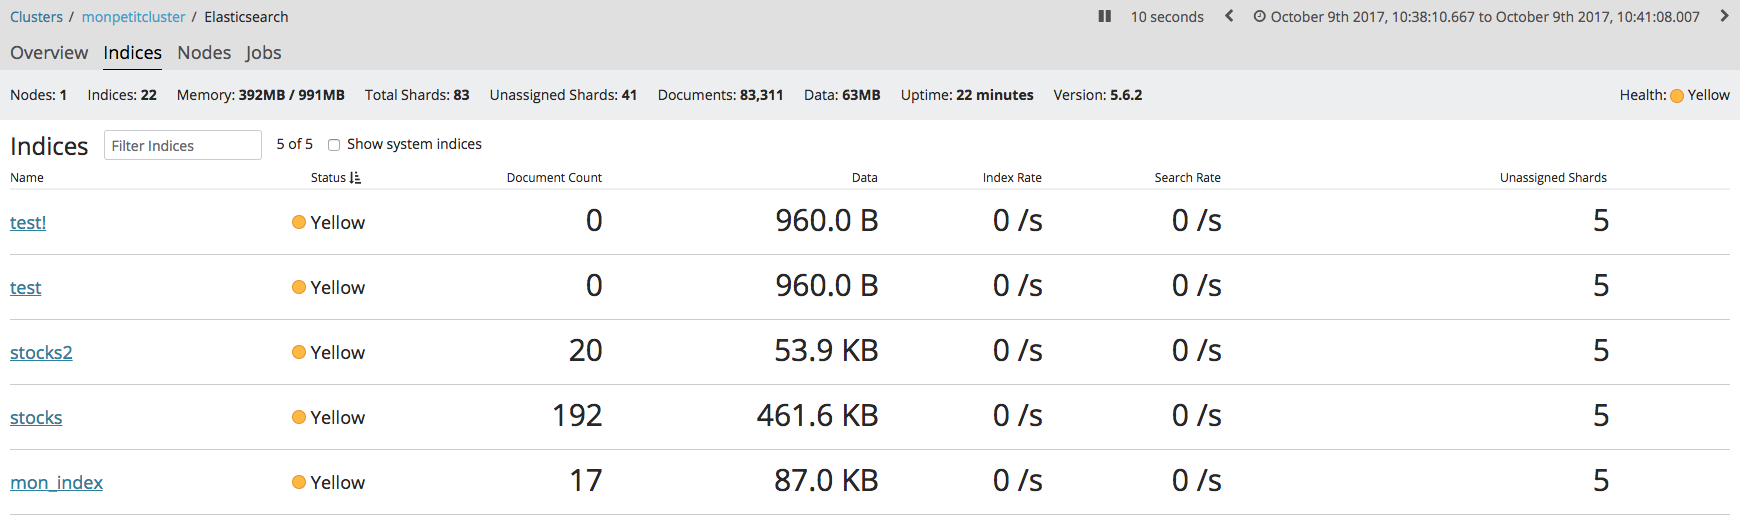Switch to the Overview tab
The image size is (1740, 526).
[49, 53]
